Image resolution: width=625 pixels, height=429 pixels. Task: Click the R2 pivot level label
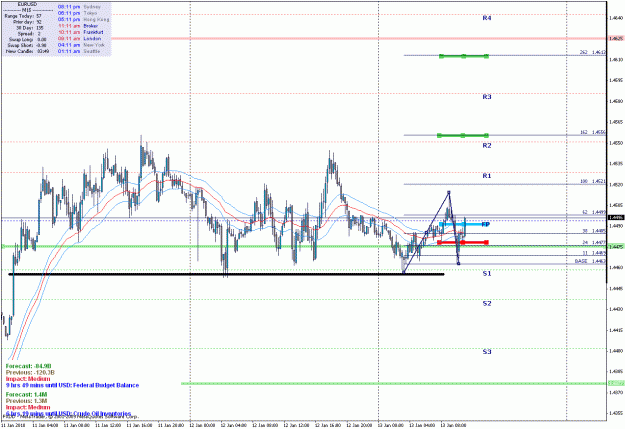click(487, 146)
